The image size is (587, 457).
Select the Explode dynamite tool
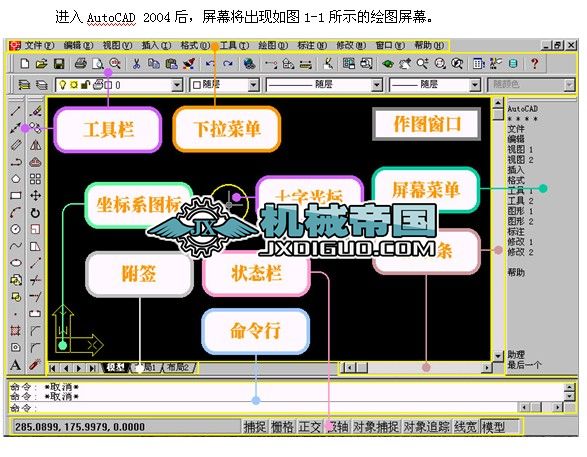pos(35,365)
